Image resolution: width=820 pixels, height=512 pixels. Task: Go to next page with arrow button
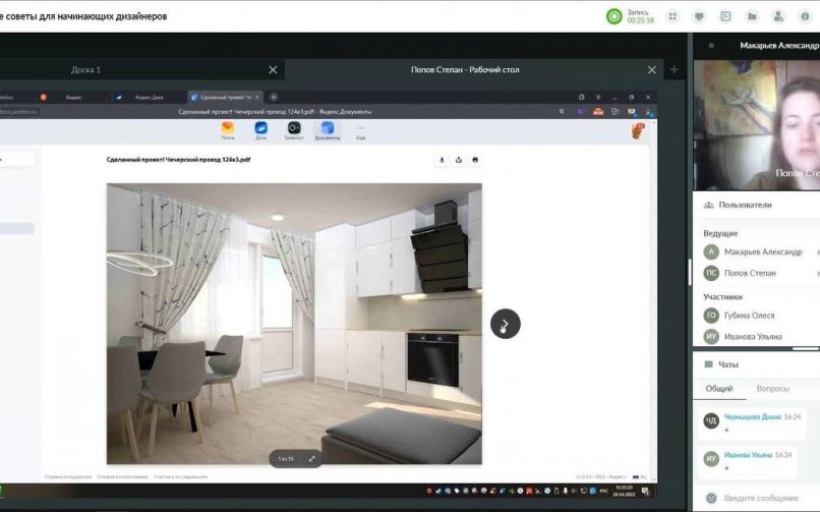click(505, 324)
